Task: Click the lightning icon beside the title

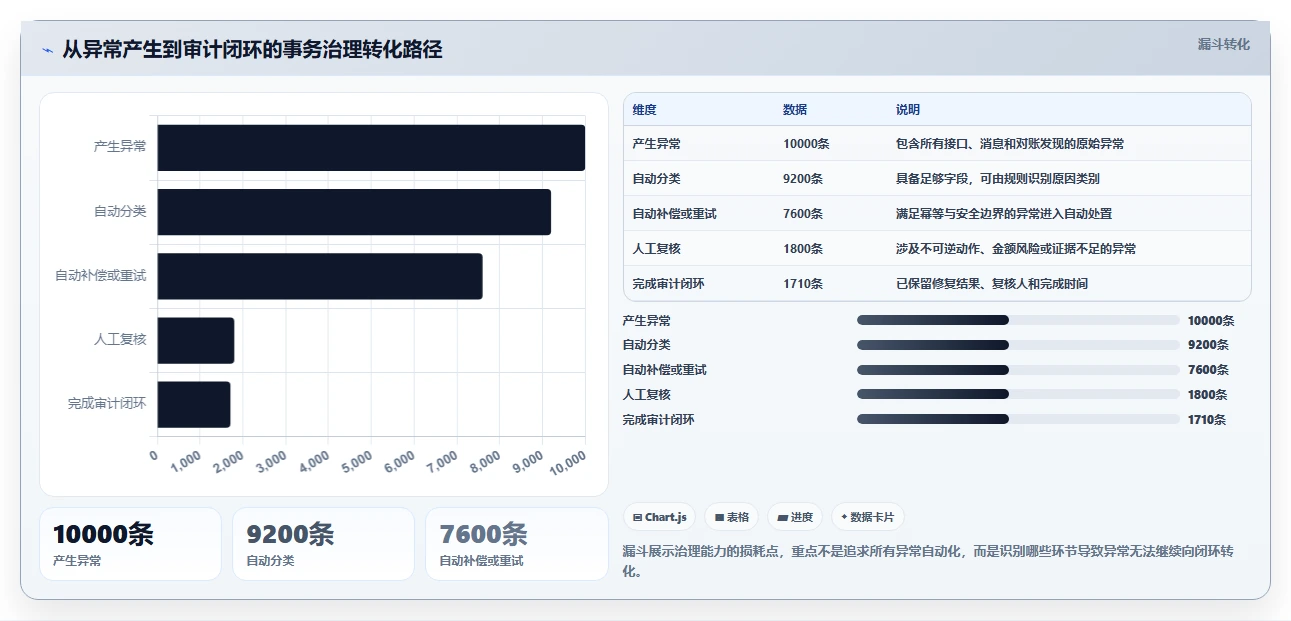Action: pos(48,50)
